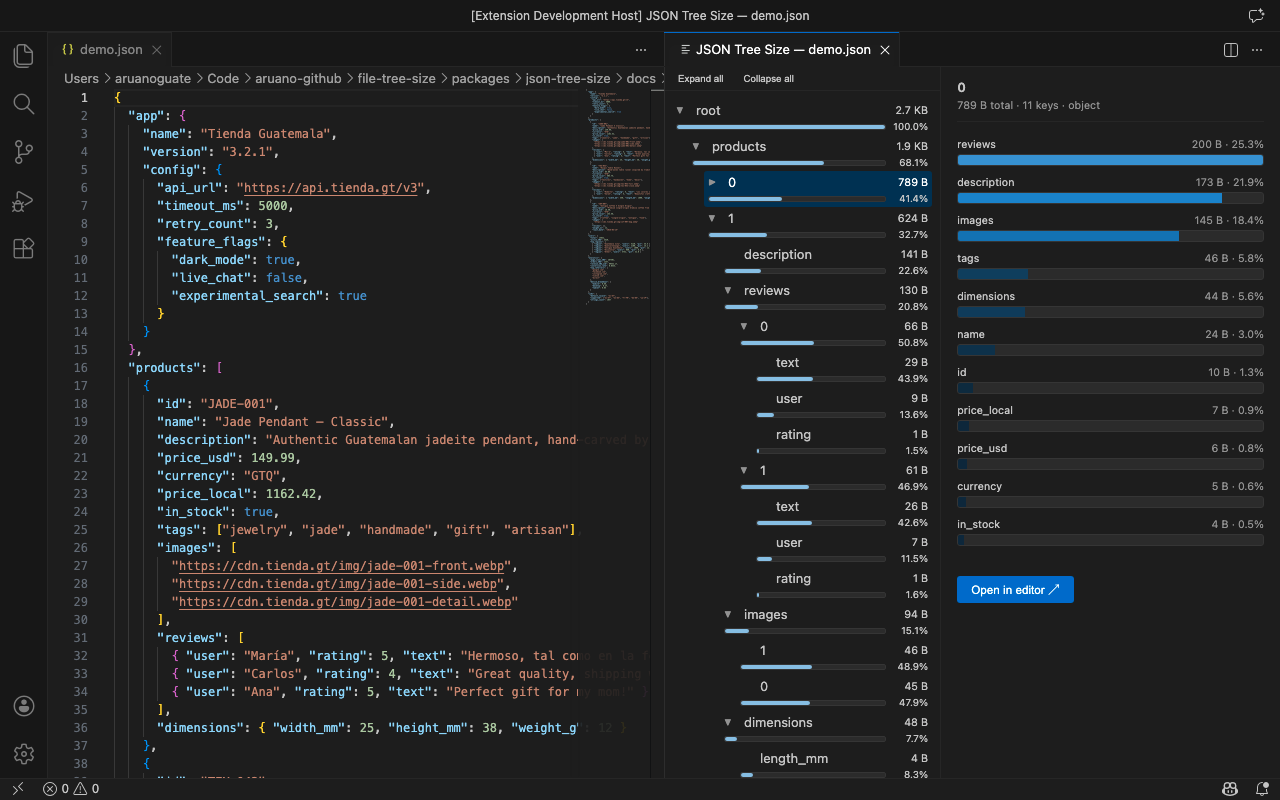Viewport: 1280px width, 800px height.
Task: Expand the selected 0 node showing 789 B
Action: click(712, 183)
